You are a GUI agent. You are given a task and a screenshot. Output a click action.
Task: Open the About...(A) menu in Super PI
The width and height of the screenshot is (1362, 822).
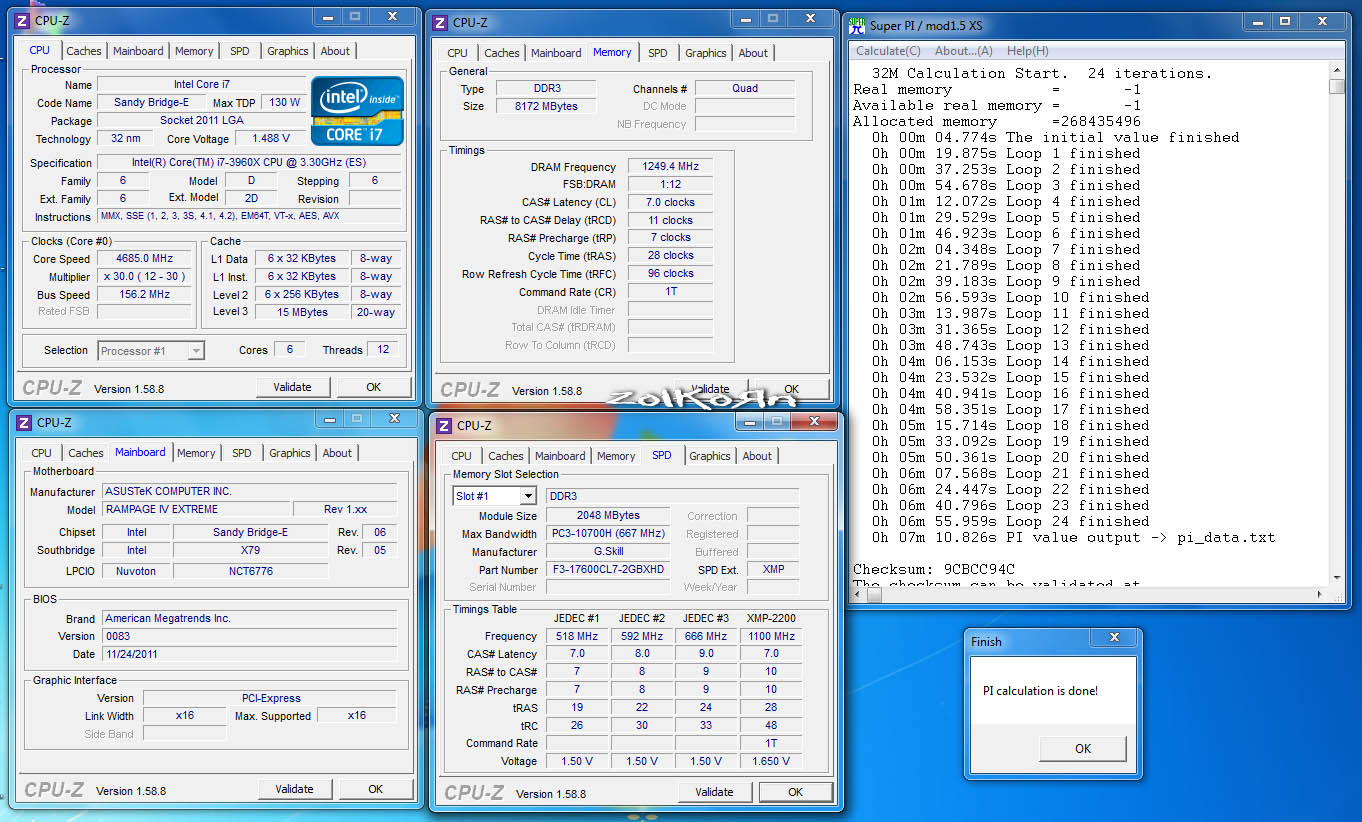(963, 51)
